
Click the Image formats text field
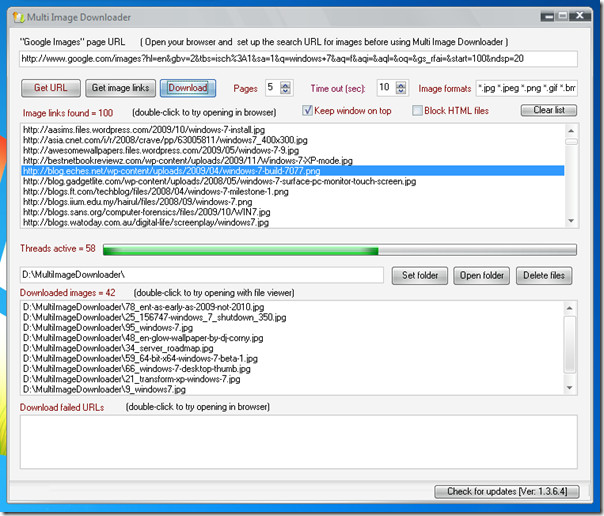click(x=525, y=88)
